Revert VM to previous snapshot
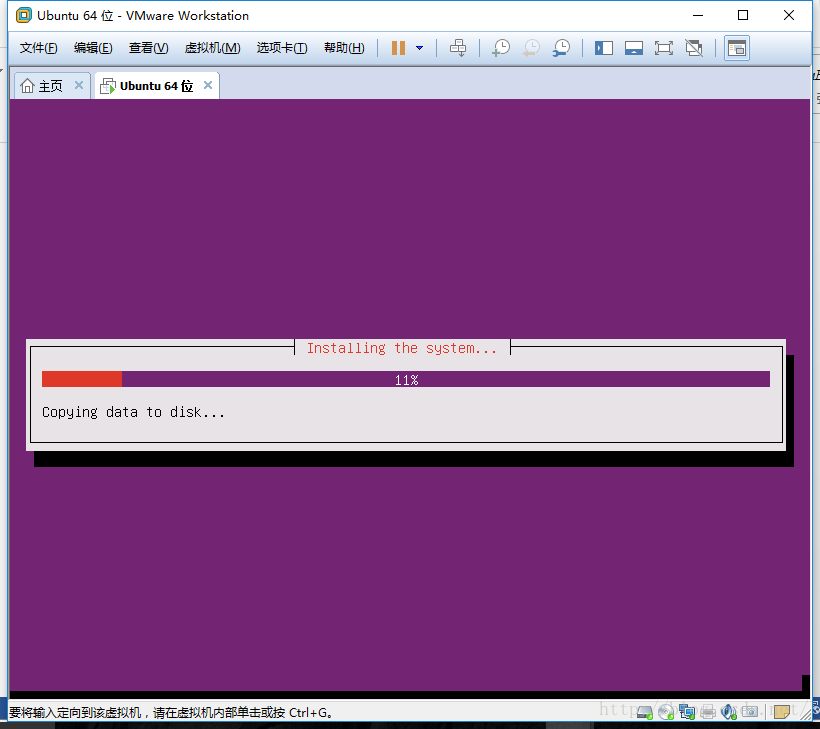Viewport: 820px width, 729px height. 531,48
